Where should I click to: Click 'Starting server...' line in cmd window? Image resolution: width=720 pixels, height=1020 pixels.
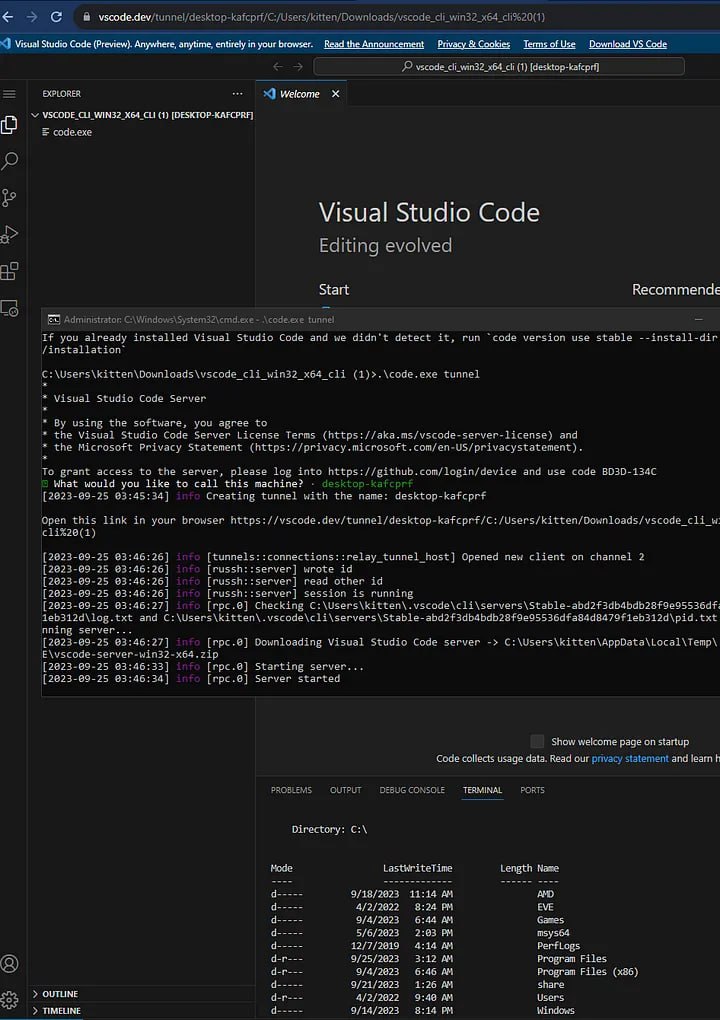click(x=203, y=666)
